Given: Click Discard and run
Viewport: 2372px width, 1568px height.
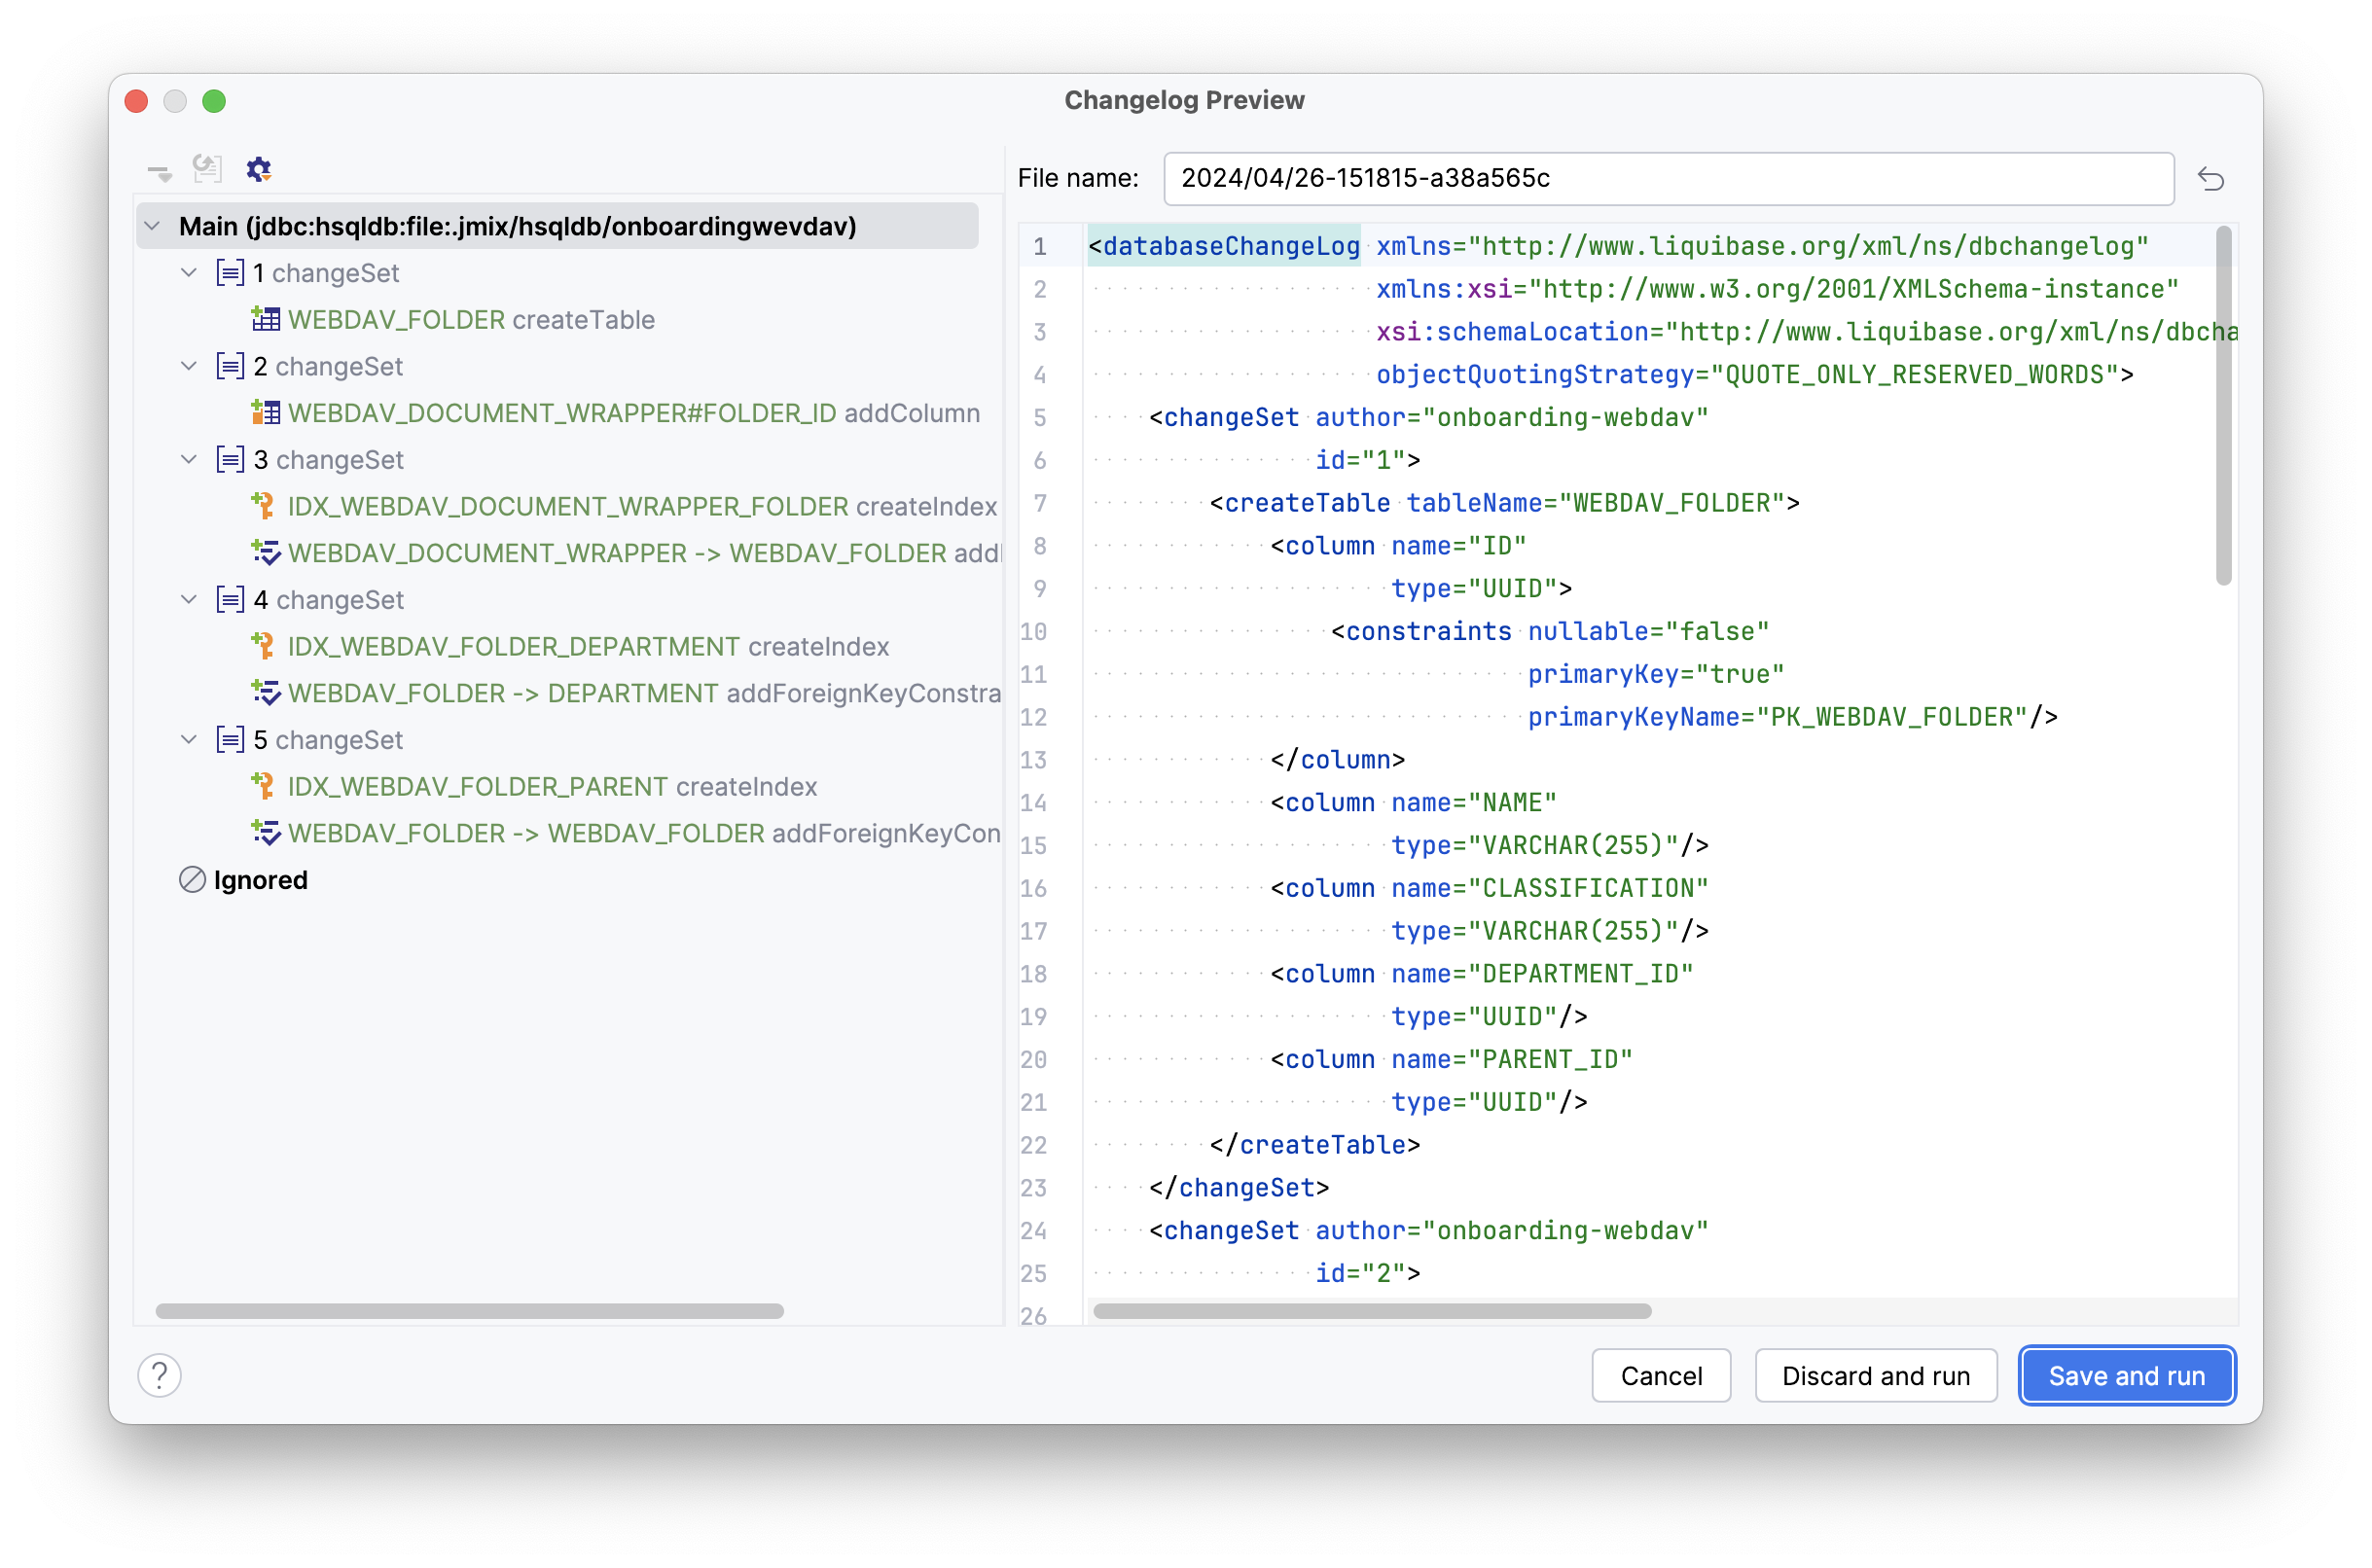Looking at the screenshot, I should pos(1875,1375).
